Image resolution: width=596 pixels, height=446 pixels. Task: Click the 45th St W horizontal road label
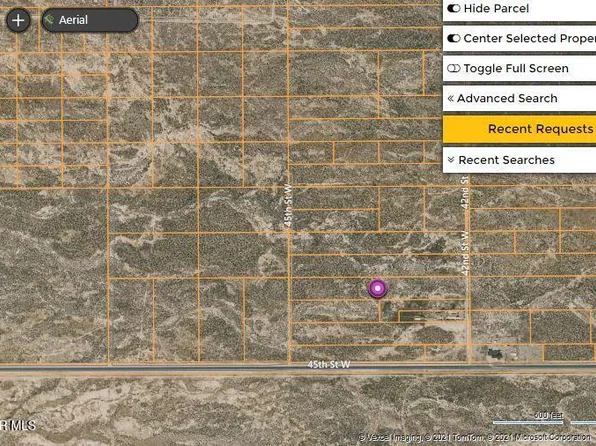coord(328,365)
